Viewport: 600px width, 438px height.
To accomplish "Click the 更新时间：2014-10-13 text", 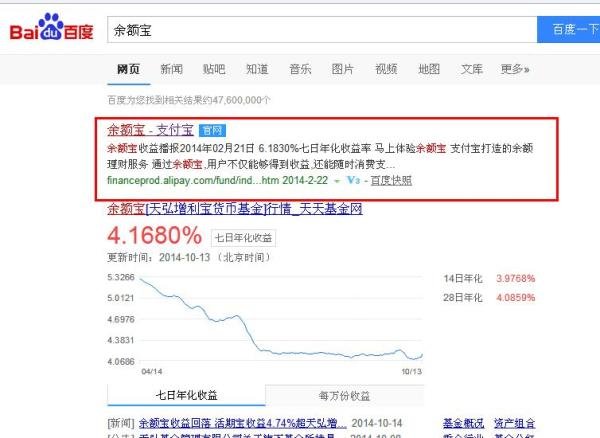I will [189, 257].
